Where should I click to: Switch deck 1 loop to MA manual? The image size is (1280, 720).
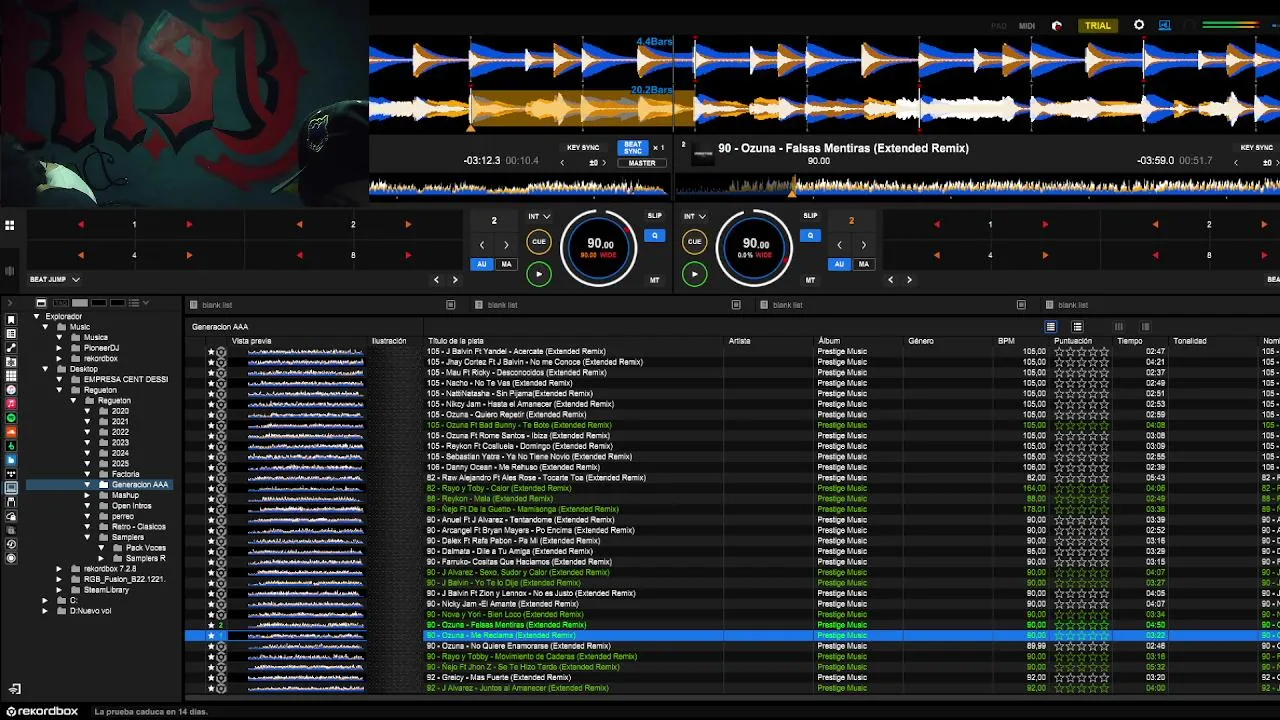[506, 264]
